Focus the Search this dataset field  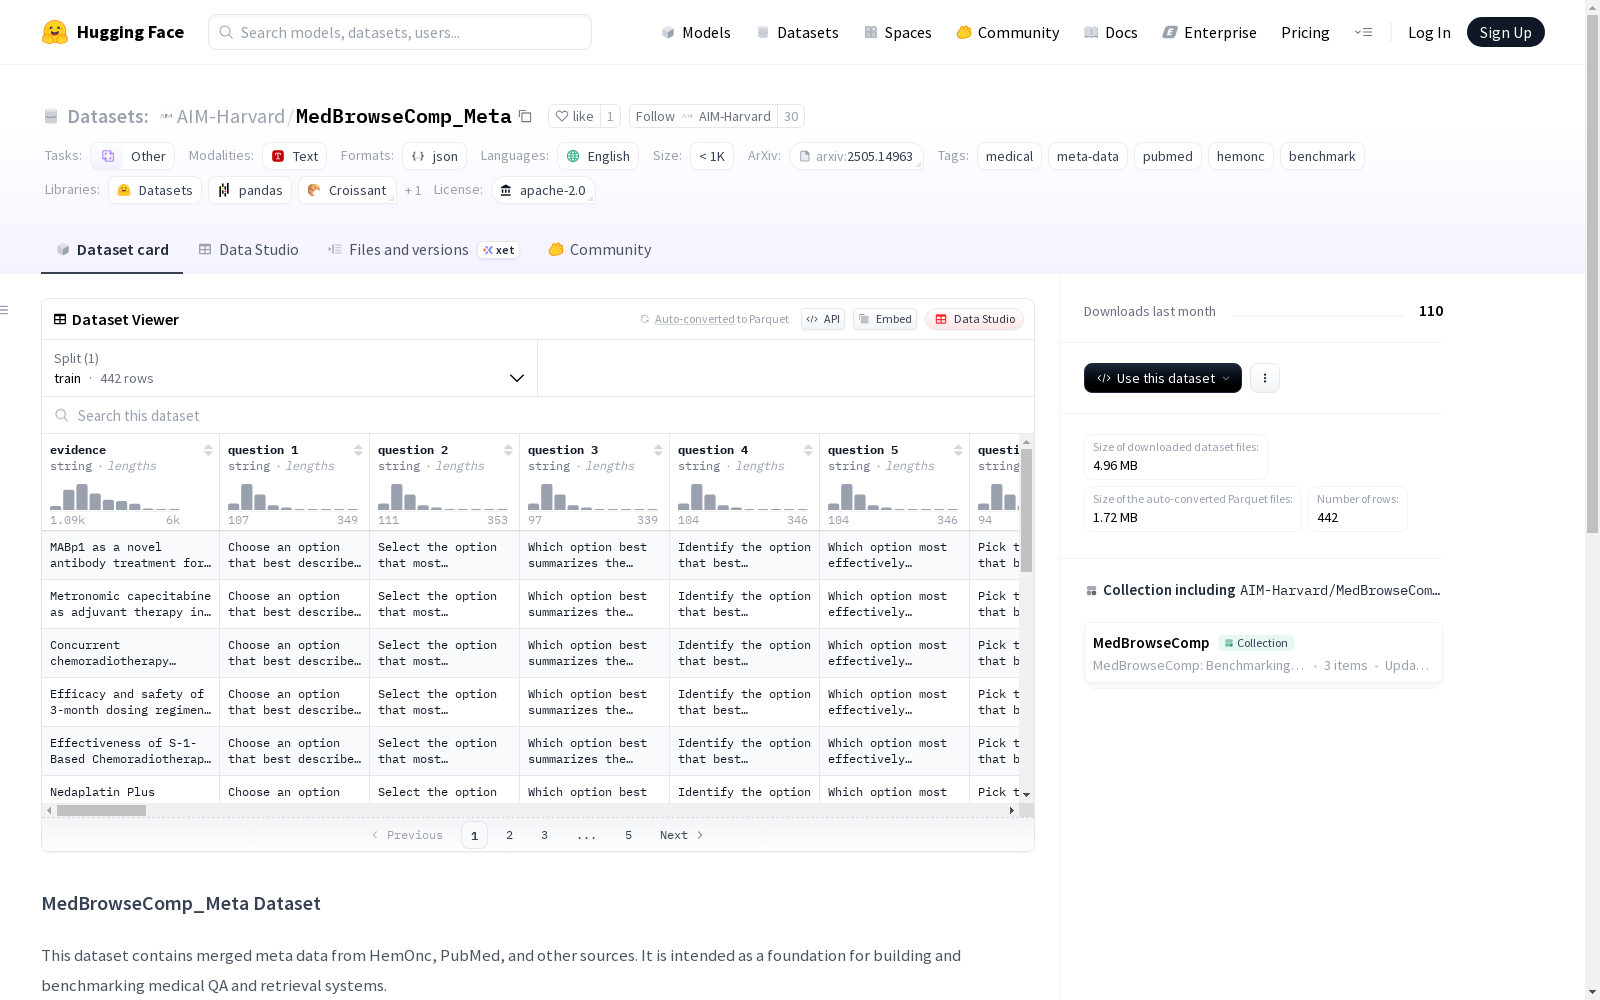click(x=538, y=415)
